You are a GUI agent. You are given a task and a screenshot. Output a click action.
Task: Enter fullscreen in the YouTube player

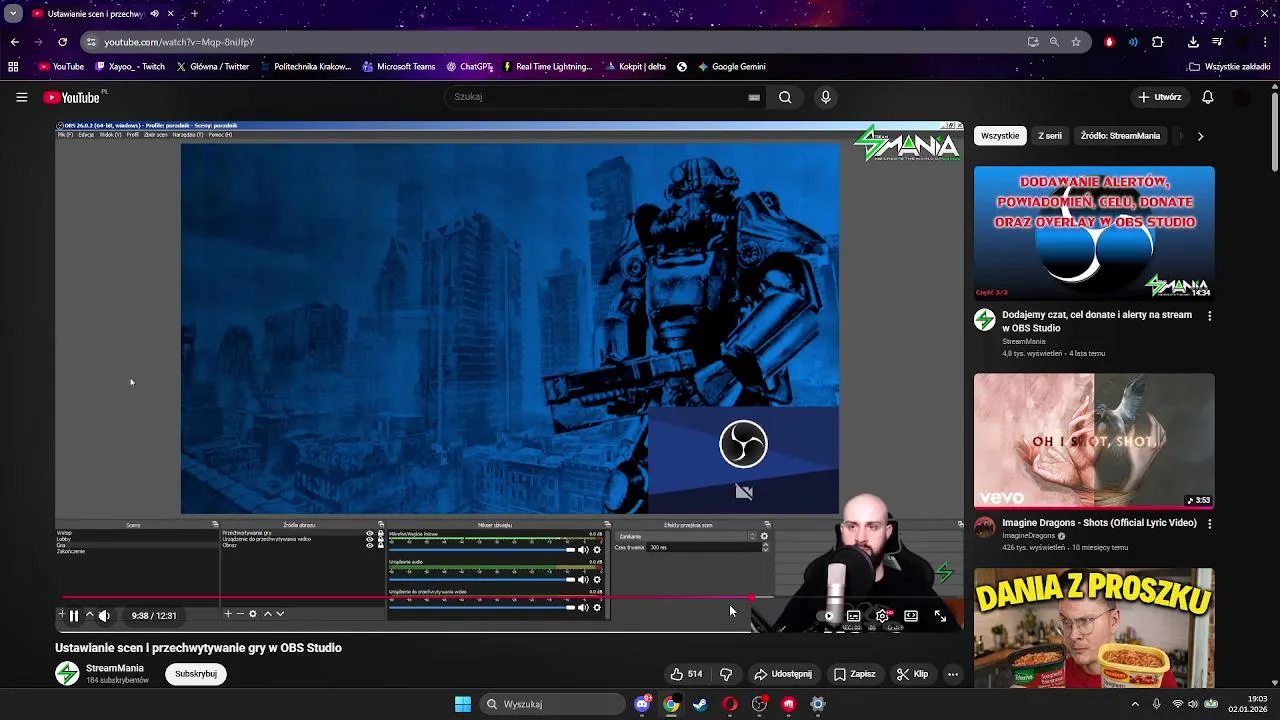[x=940, y=616]
